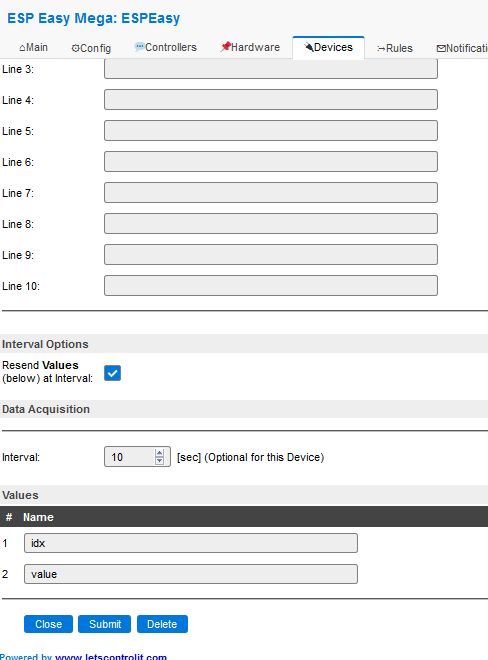This screenshot has width=488, height=660.
Task: Uncheck Resend Values at Interval checkbox
Action: click(112, 373)
